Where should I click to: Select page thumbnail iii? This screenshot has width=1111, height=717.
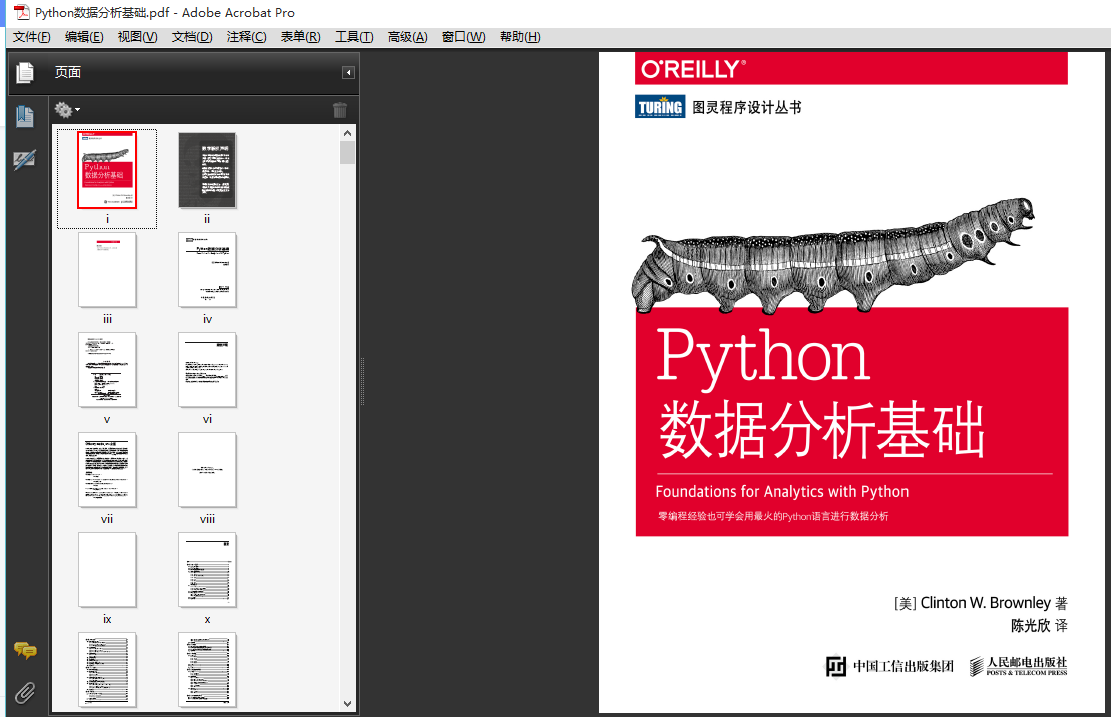coord(107,270)
